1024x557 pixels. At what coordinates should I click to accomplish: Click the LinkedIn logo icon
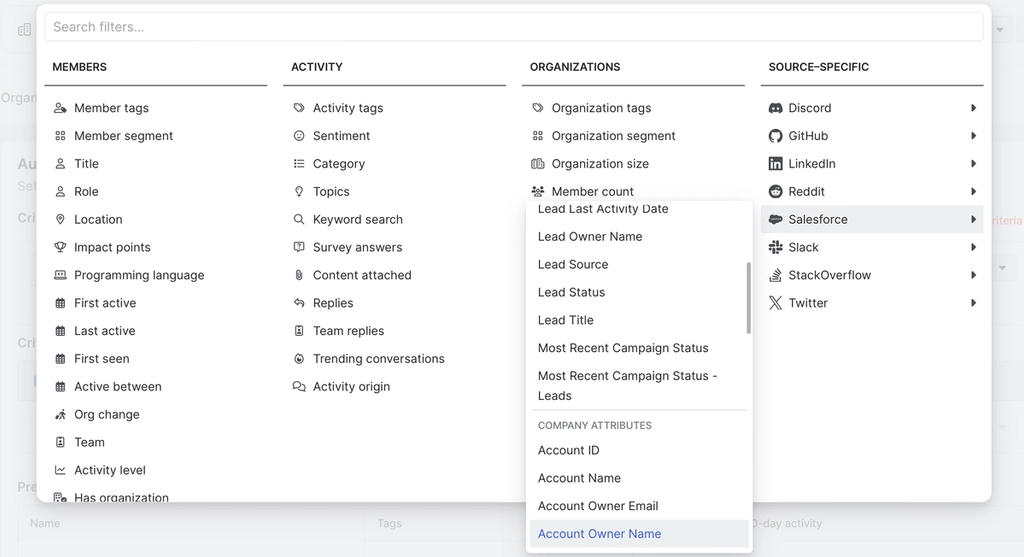click(775, 164)
